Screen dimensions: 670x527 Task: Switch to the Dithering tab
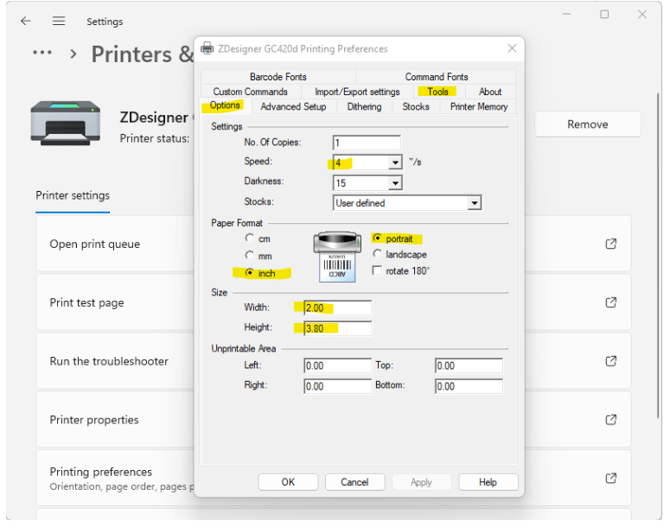pyautogui.click(x=364, y=106)
